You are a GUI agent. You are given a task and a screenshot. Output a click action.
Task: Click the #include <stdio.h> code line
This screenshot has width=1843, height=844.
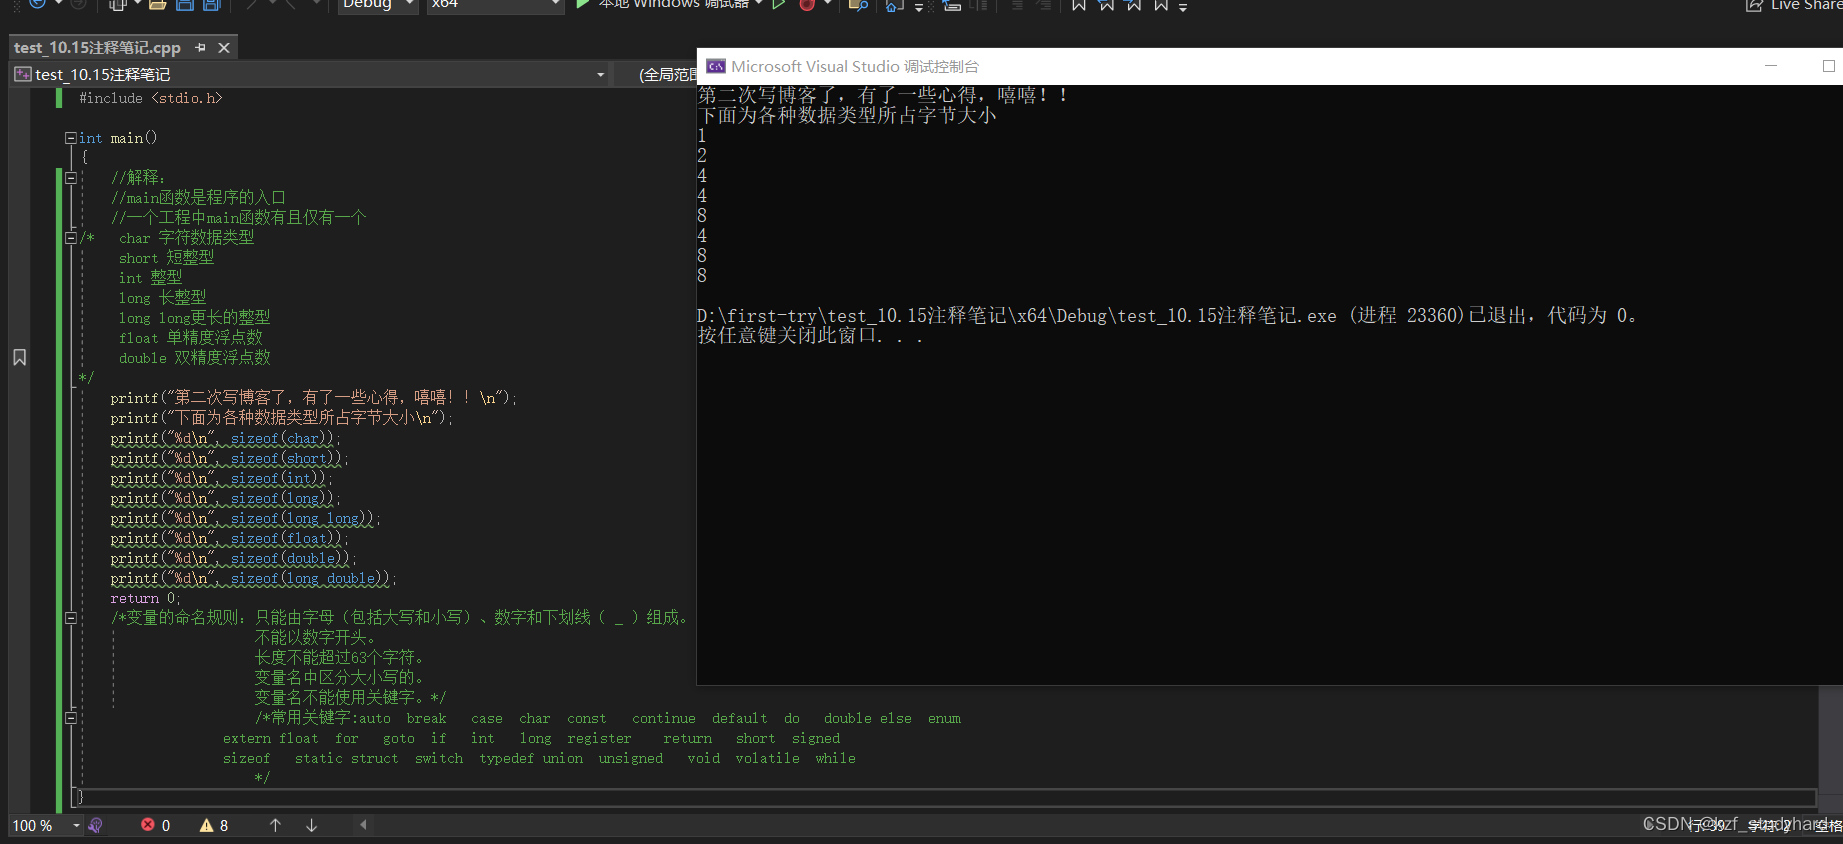coord(151,98)
